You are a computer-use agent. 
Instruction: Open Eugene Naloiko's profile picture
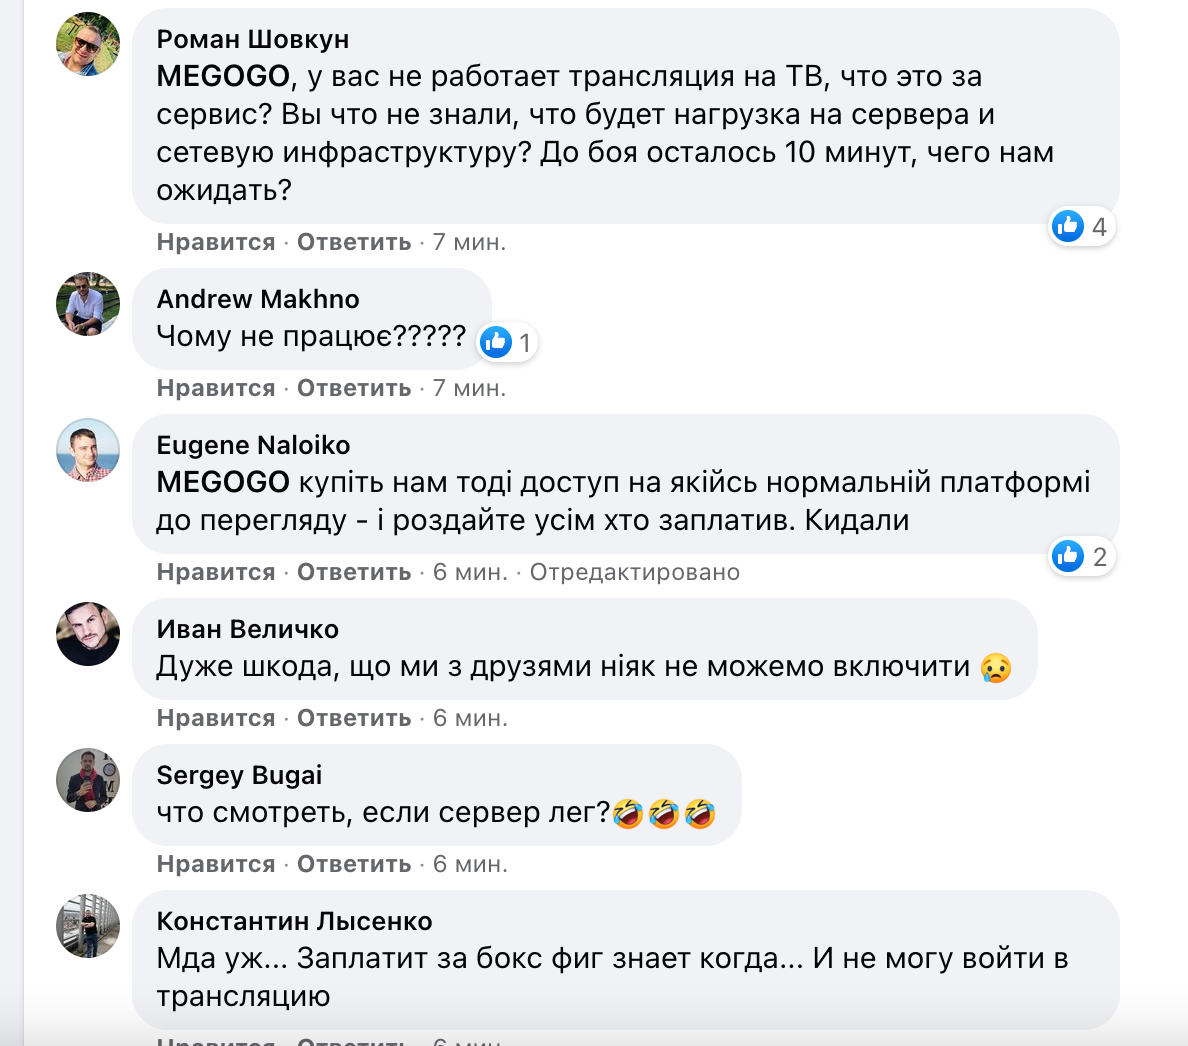(87, 451)
